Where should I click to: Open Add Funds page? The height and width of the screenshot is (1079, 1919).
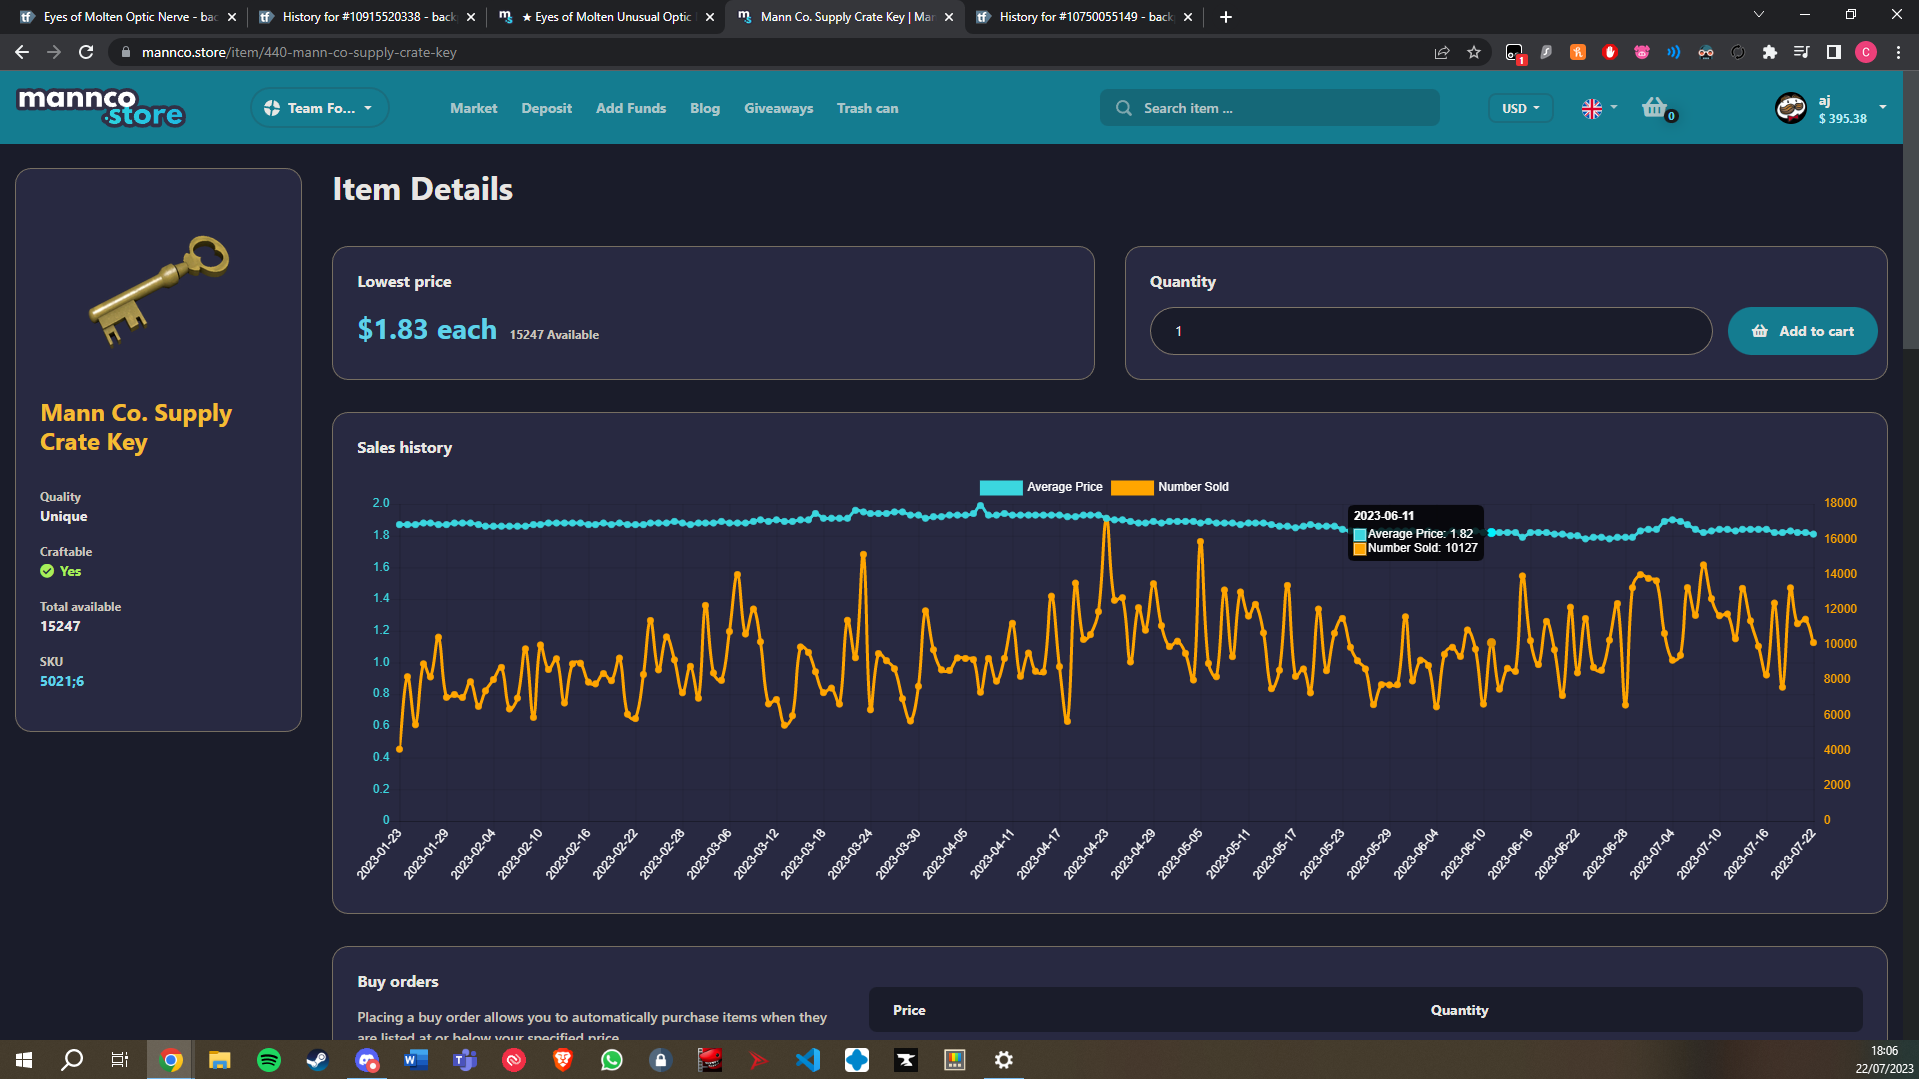[630, 108]
